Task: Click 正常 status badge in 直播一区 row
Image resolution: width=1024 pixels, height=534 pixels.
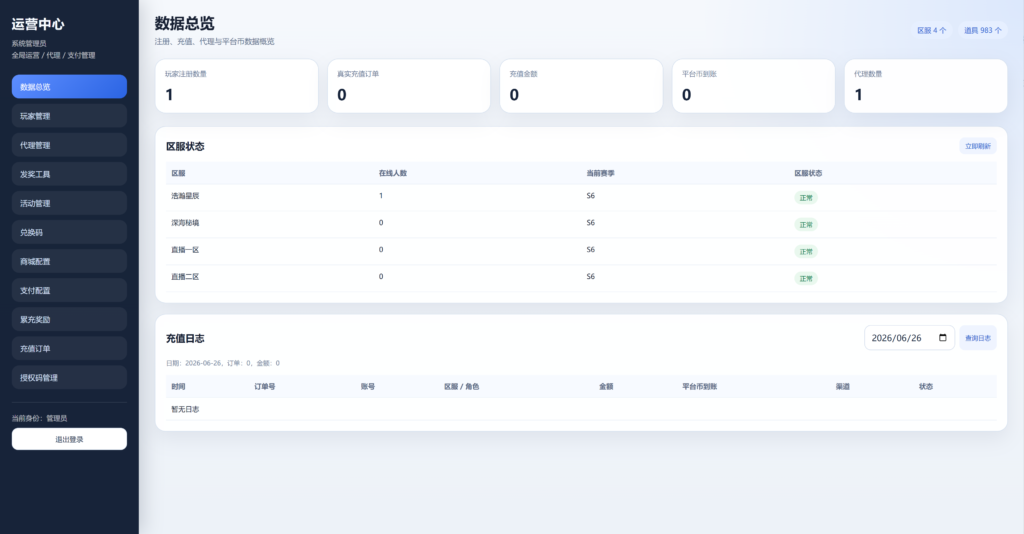Action: [806, 251]
